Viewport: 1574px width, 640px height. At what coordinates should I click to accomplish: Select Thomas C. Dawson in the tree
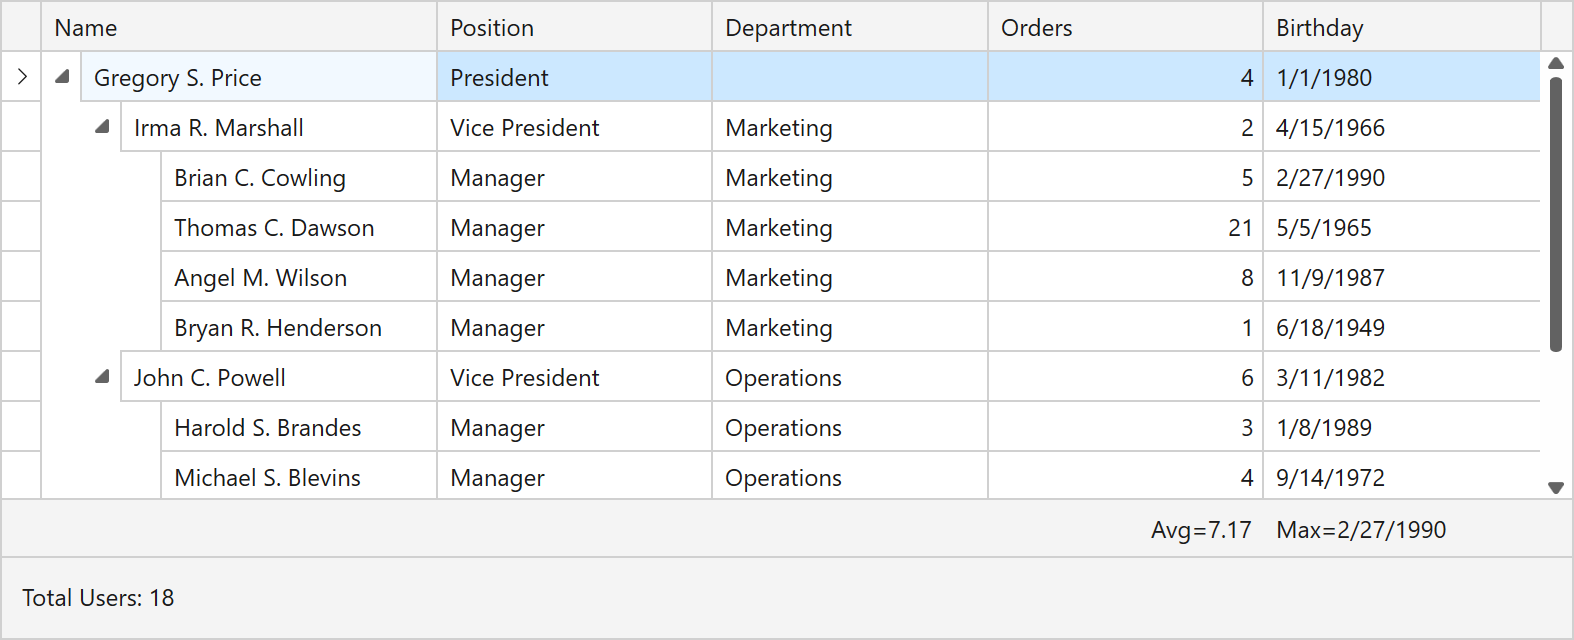click(274, 228)
